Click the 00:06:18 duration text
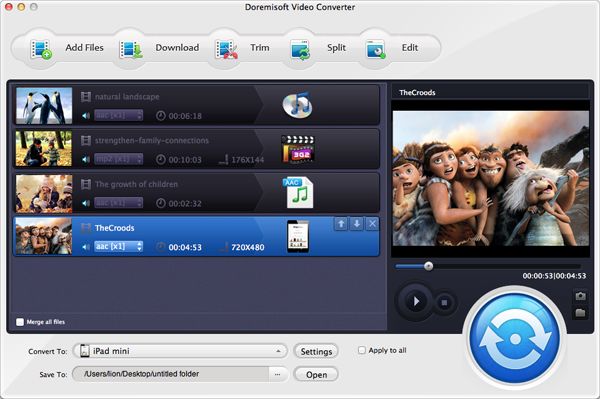600x399 pixels. click(185, 116)
